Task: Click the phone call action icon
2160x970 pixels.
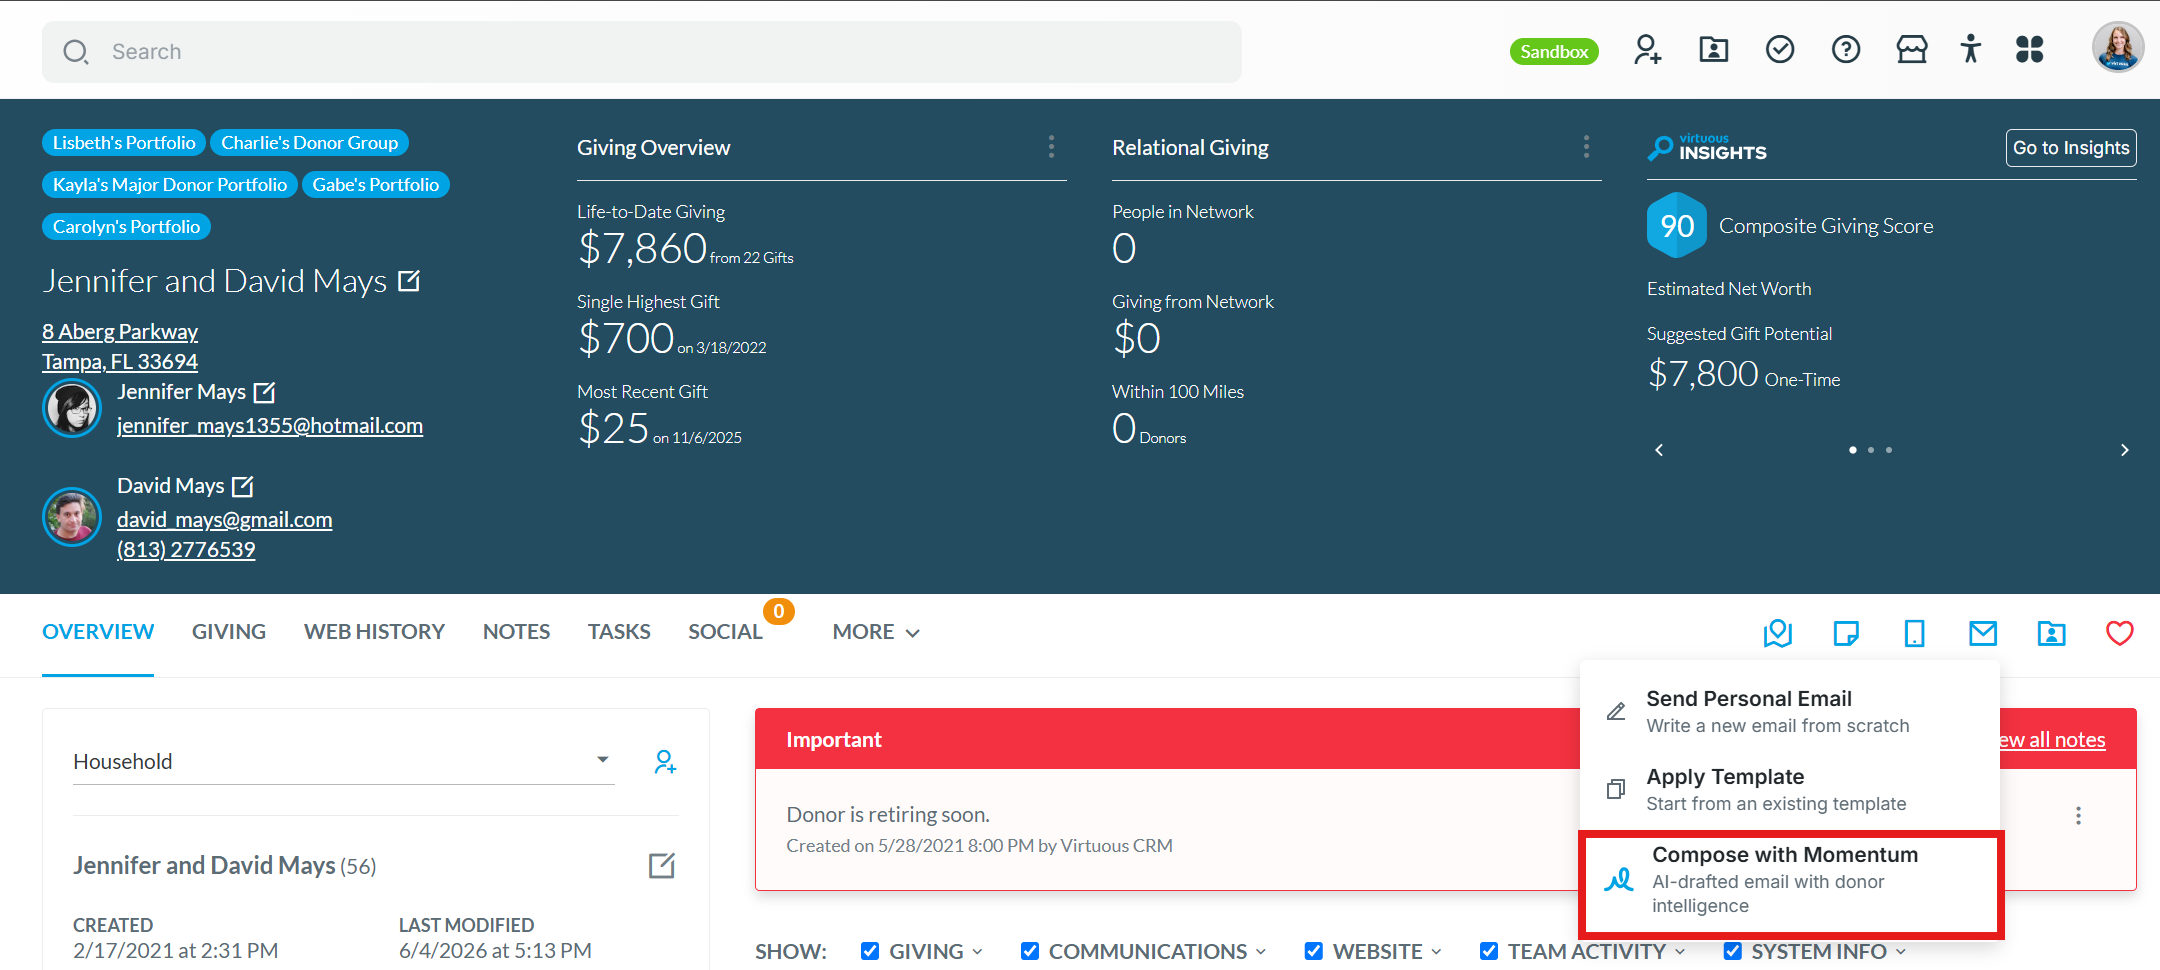Action: 1914,633
